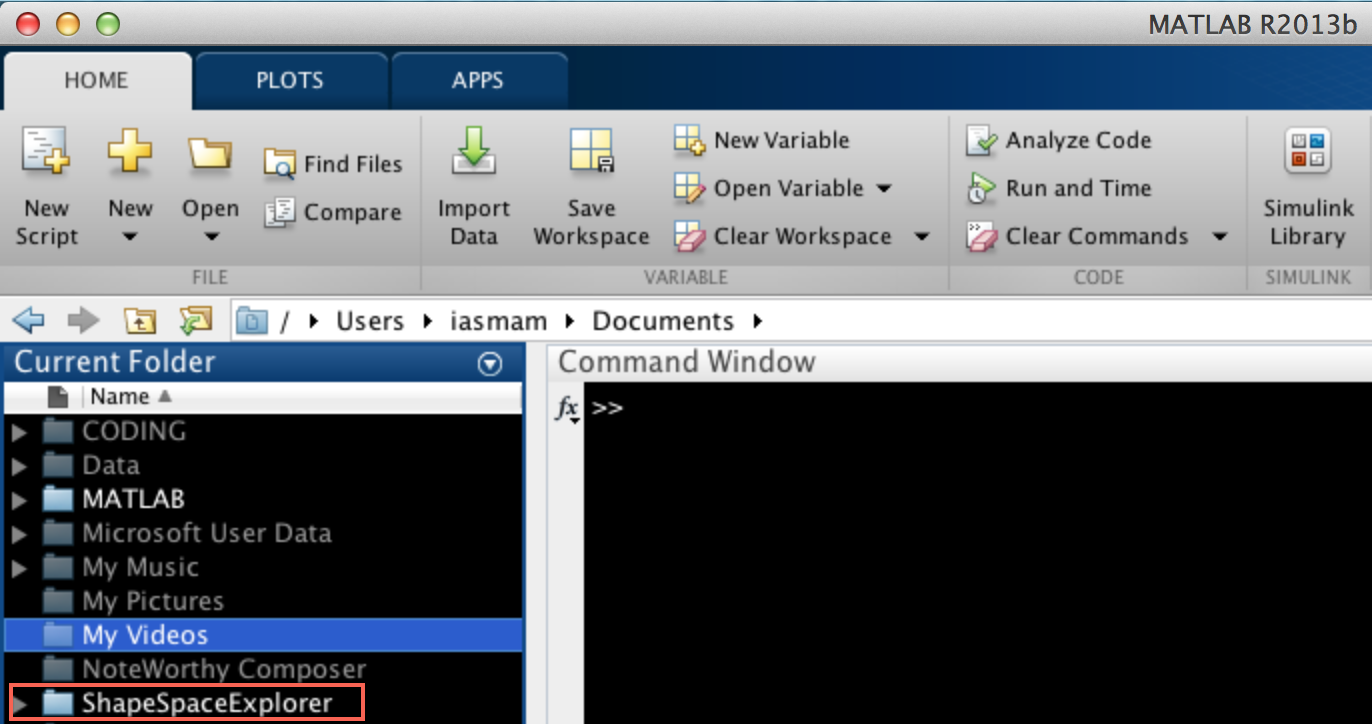This screenshot has height=724, width=1372.
Task: Switch to the APPS tab
Action: click(478, 81)
